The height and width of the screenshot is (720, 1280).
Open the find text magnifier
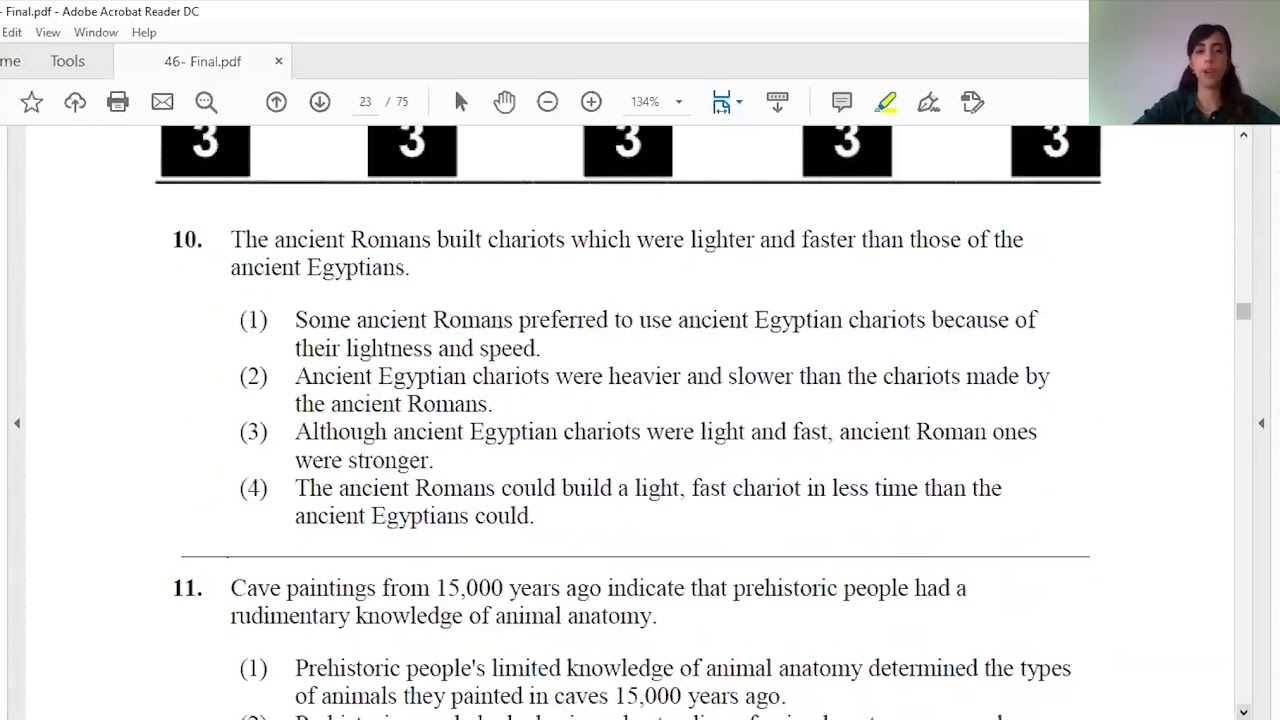click(206, 102)
